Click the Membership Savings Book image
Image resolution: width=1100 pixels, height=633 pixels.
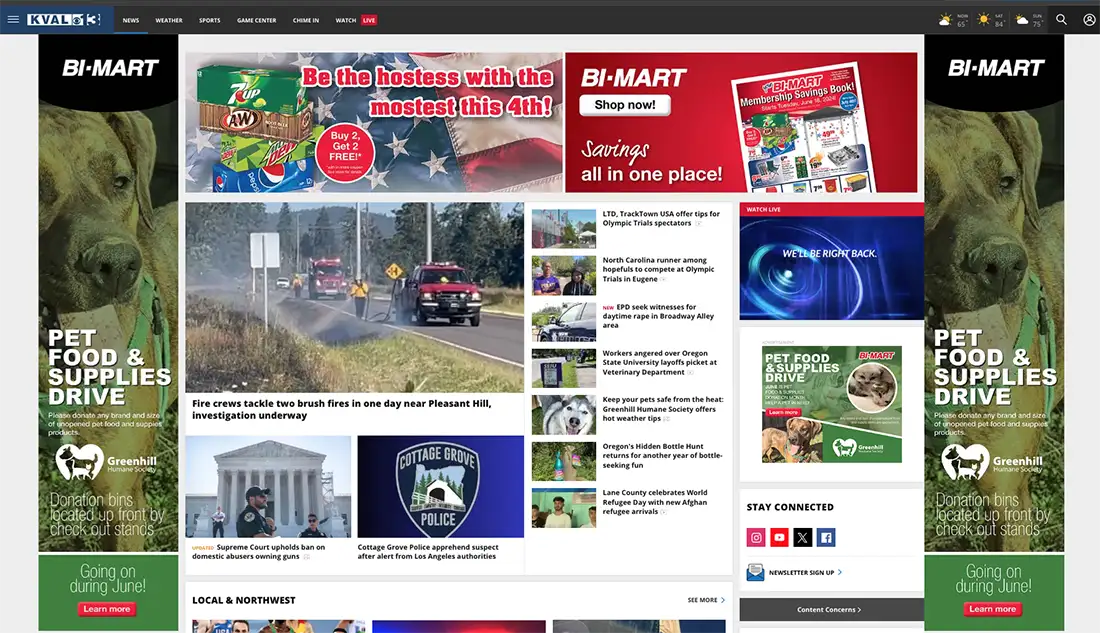803,129
